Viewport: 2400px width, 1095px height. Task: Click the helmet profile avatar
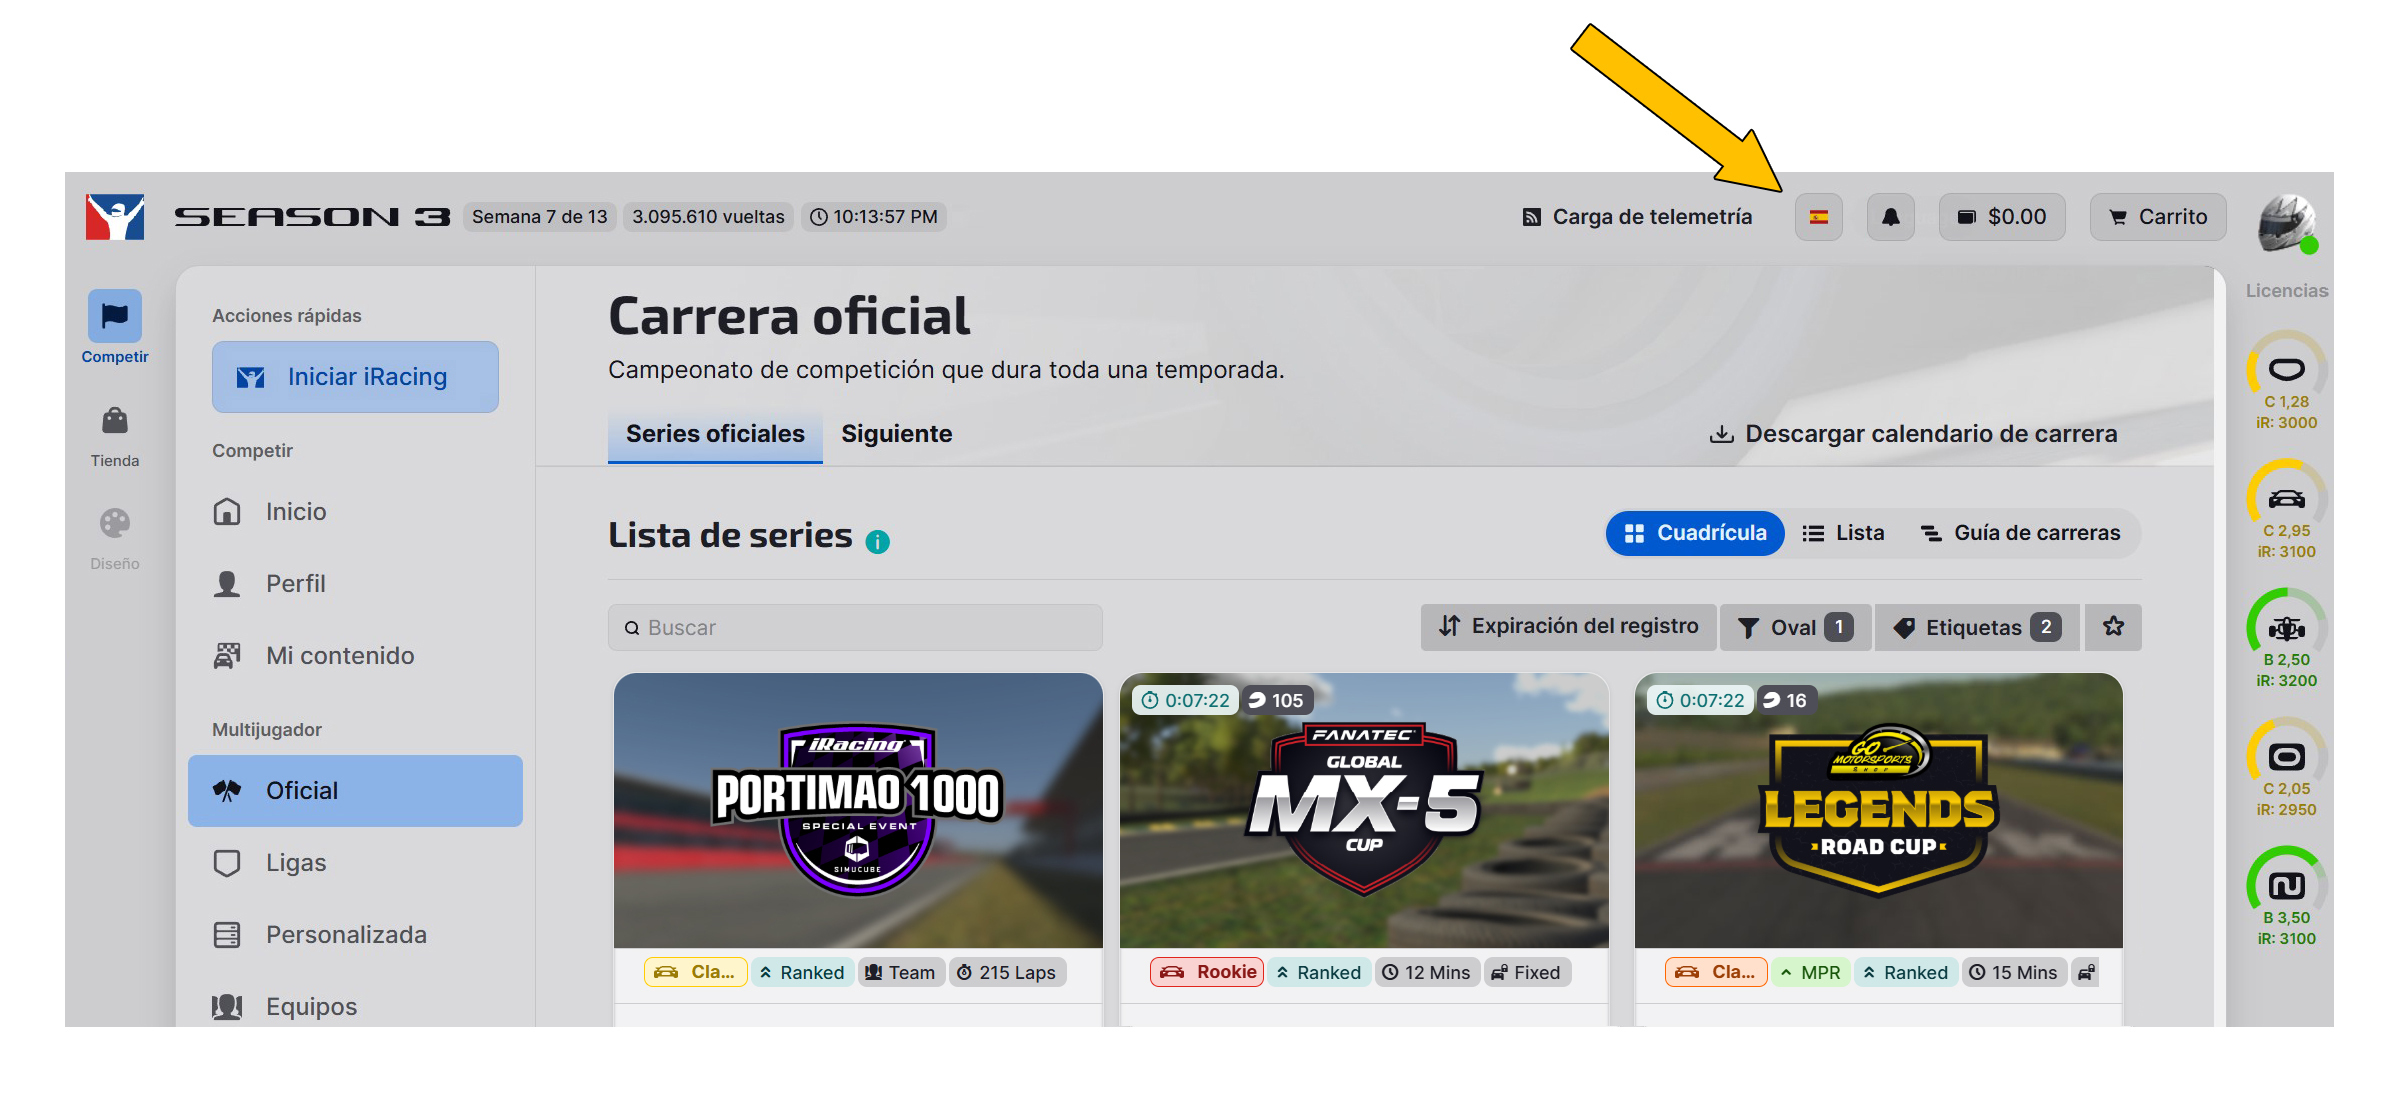(2287, 223)
